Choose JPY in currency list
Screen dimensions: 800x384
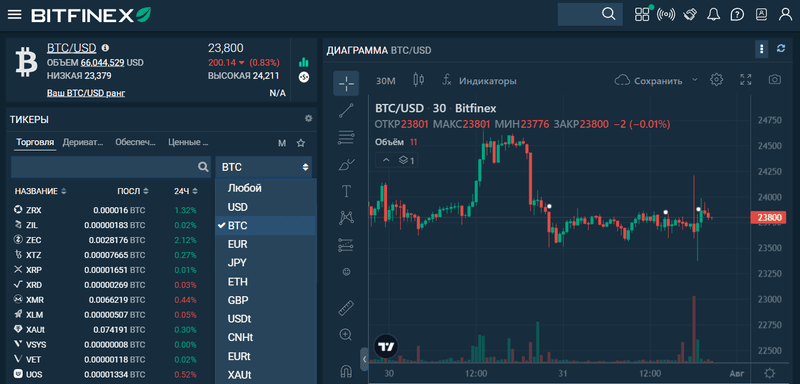click(x=266, y=263)
